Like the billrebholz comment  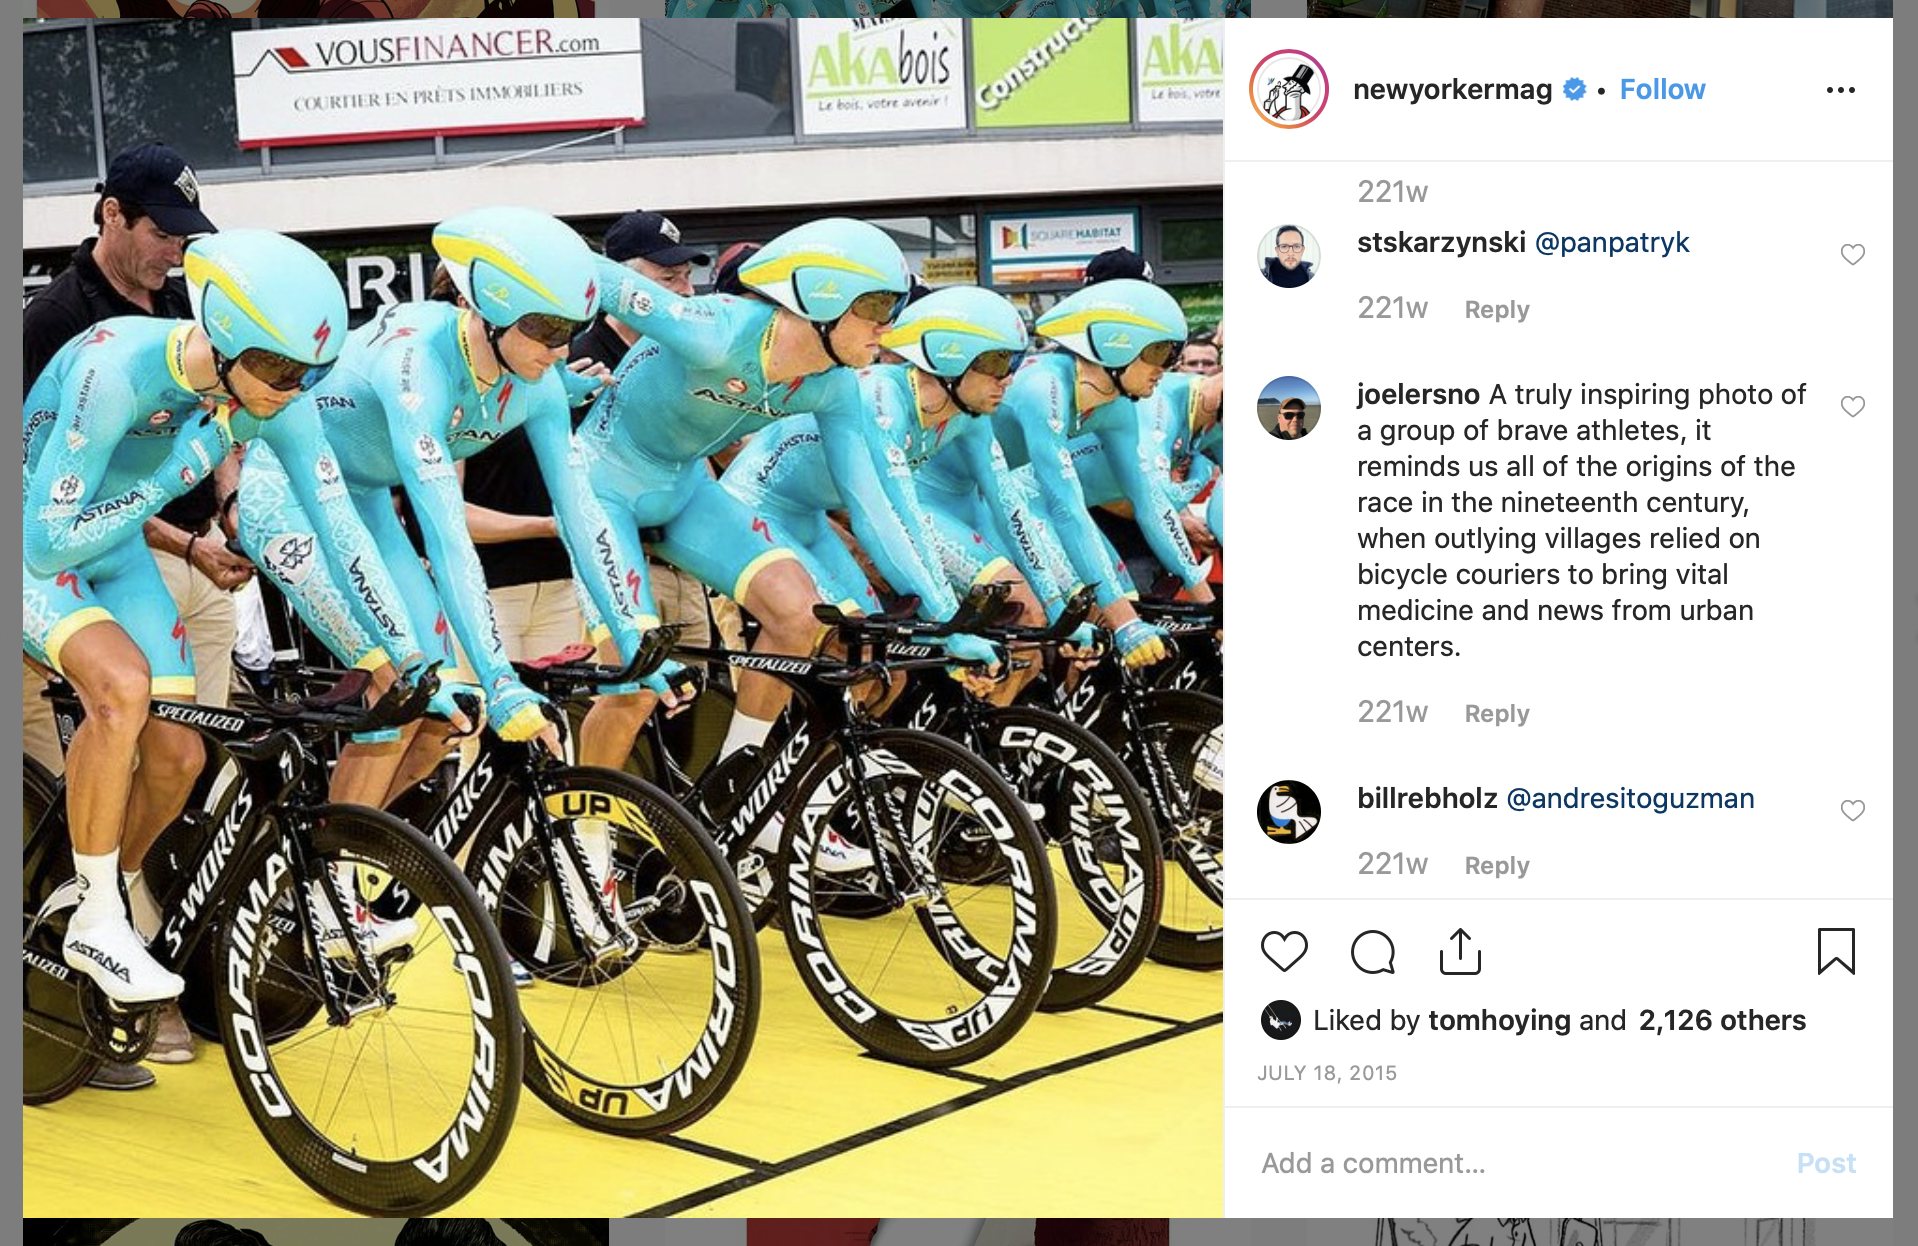(1853, 810)
